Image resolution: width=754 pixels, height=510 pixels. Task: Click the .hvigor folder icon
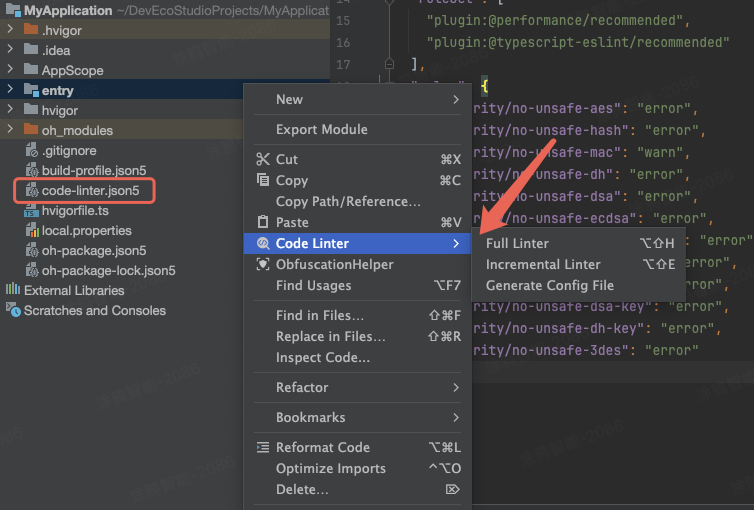31,30
